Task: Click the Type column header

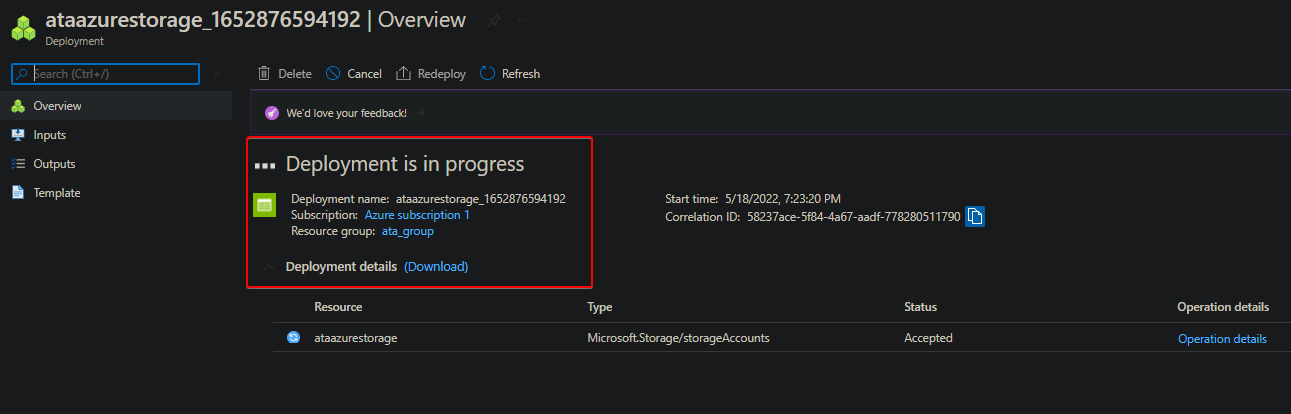Action: (x=600, y=307)
